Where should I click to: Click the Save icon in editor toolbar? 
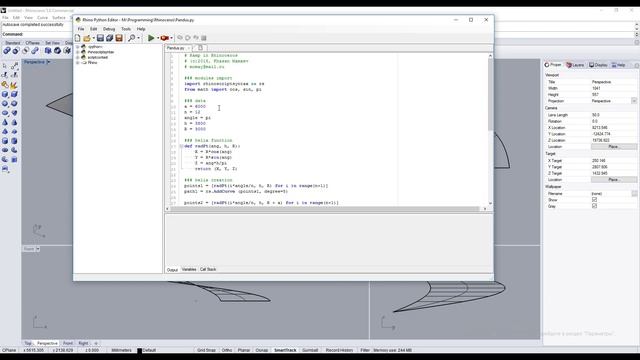pos(100,38)
